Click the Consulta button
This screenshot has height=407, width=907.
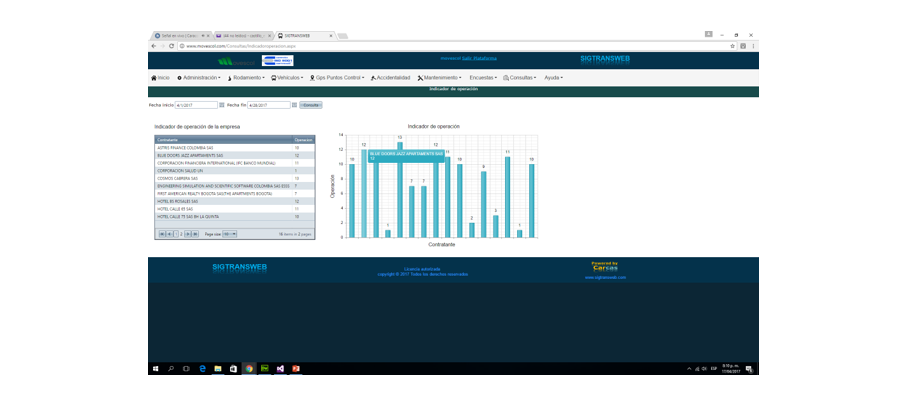pyautogui.click(x=311, y=105)
